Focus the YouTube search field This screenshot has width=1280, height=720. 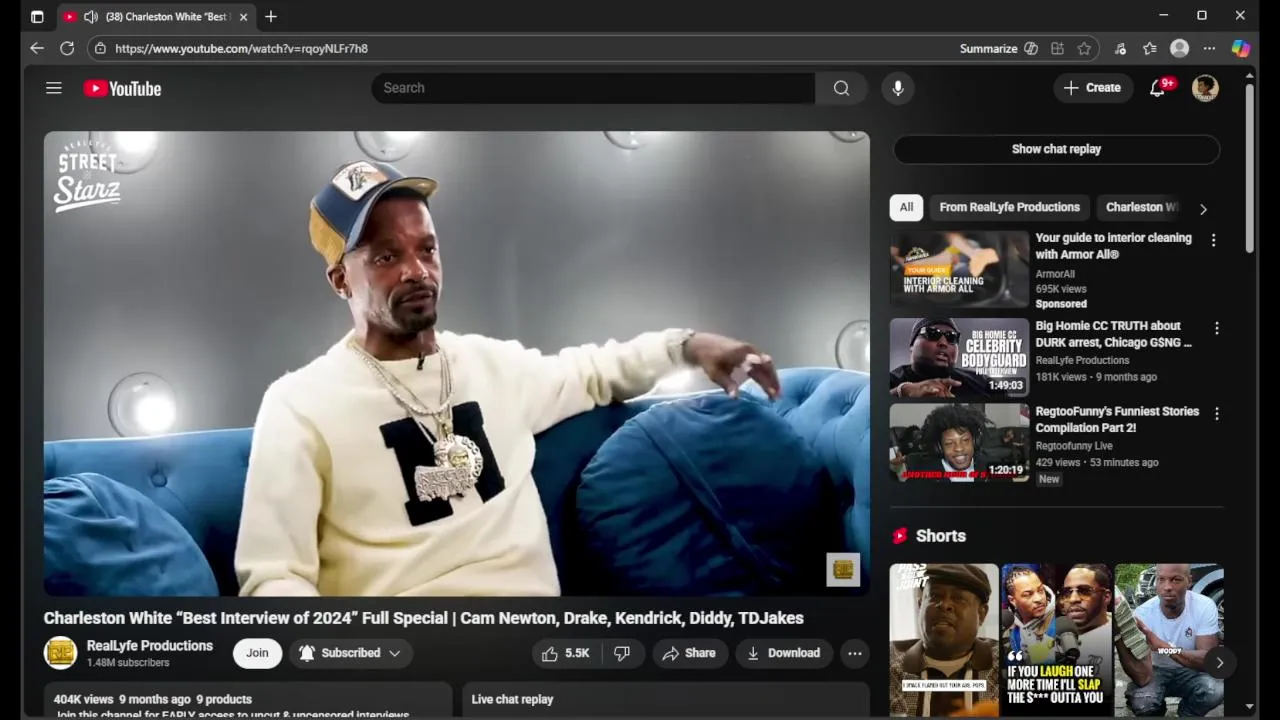(x=593, y=88)
